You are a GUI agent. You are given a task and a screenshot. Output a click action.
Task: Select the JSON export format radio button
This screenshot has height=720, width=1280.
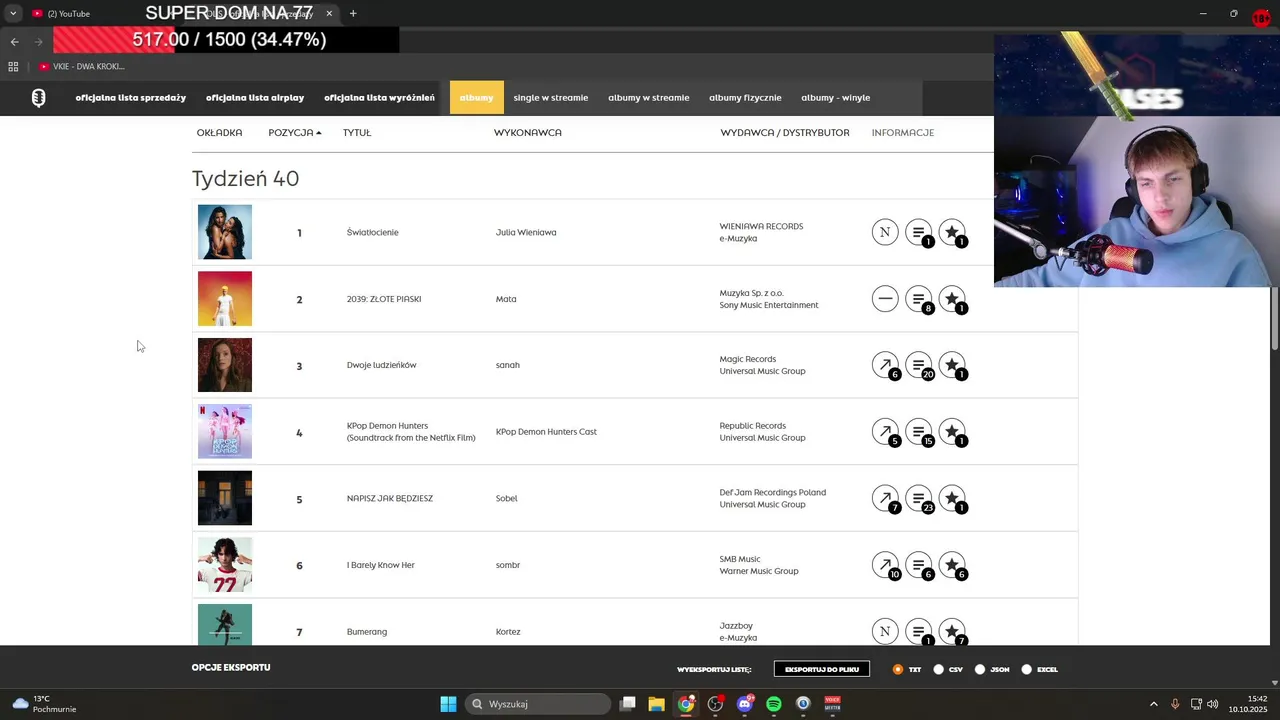pyautogui.click(x=980, y=669)
